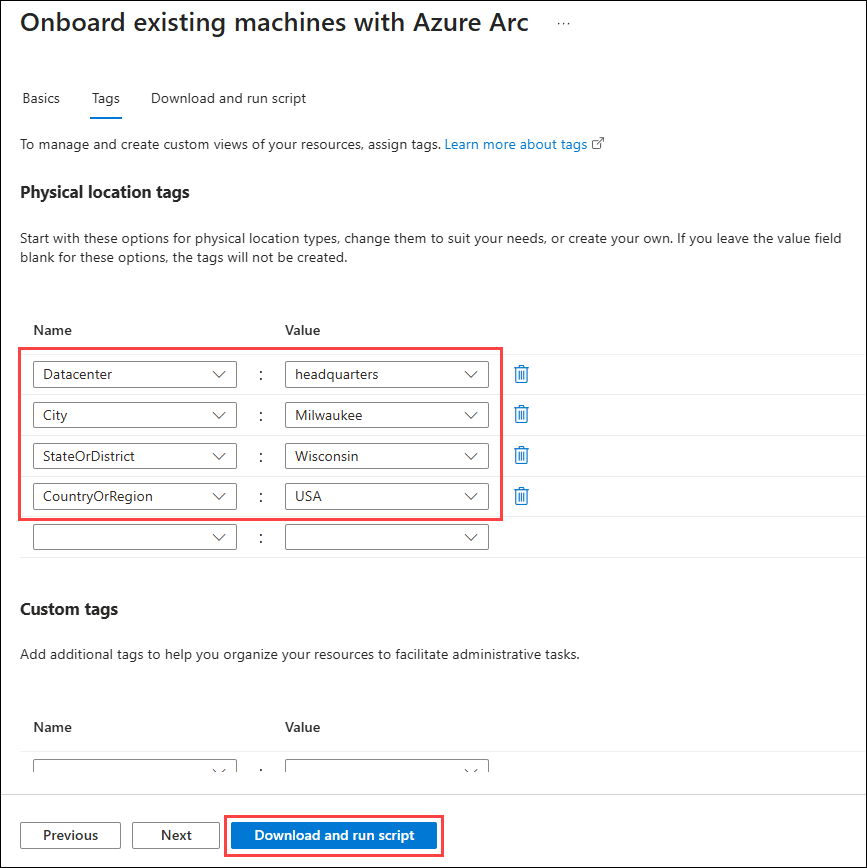Image resolution: width=867 pixels, height=868 pixels.
Task: Open the City tag name dropdown
Action: (219, 414)
